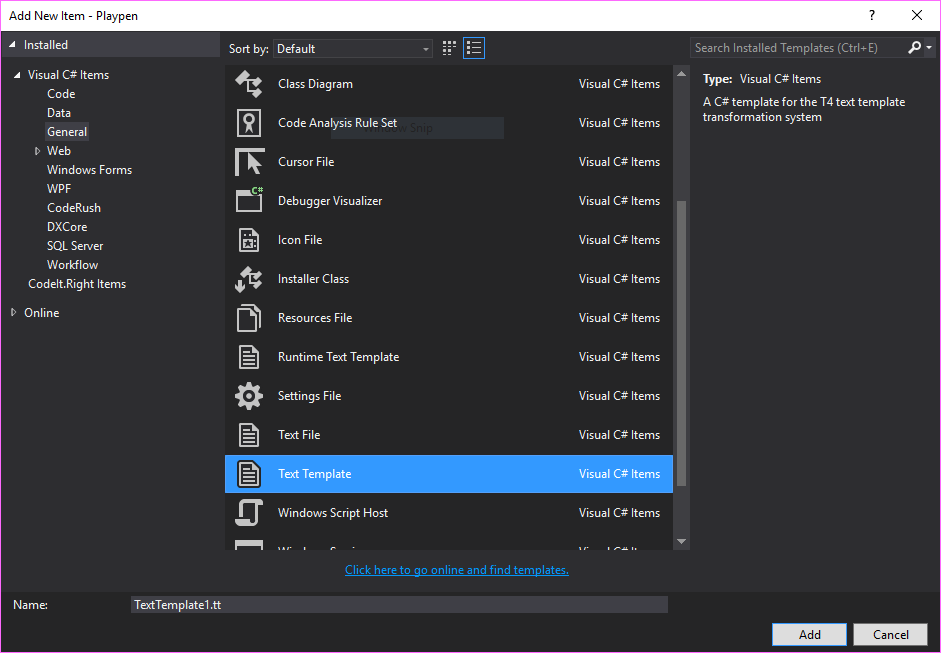Click the Name text field
The image size is (941, 653).
pyautogui.click(x=399, y=605)
